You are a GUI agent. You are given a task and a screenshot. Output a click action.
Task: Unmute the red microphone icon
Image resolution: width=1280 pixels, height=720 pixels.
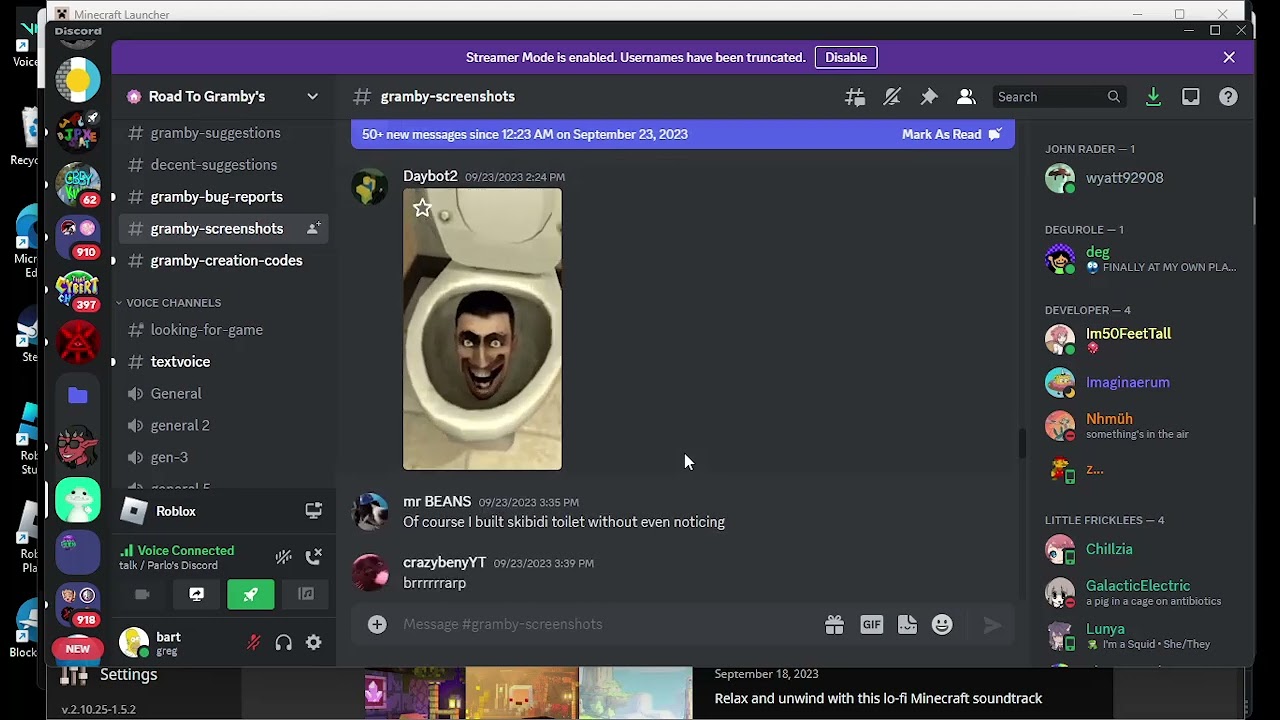(254, 643)
